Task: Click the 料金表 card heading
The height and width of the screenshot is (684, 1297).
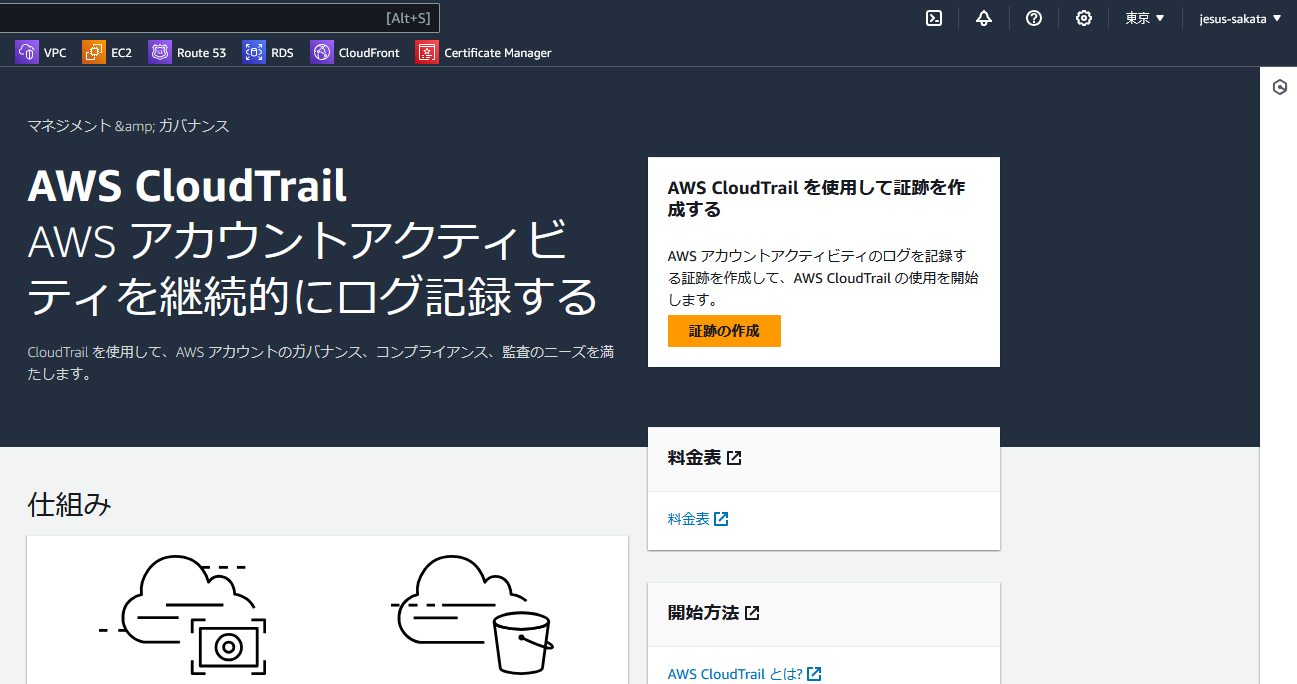Action: pyautogui.click(x=694, y=458)
